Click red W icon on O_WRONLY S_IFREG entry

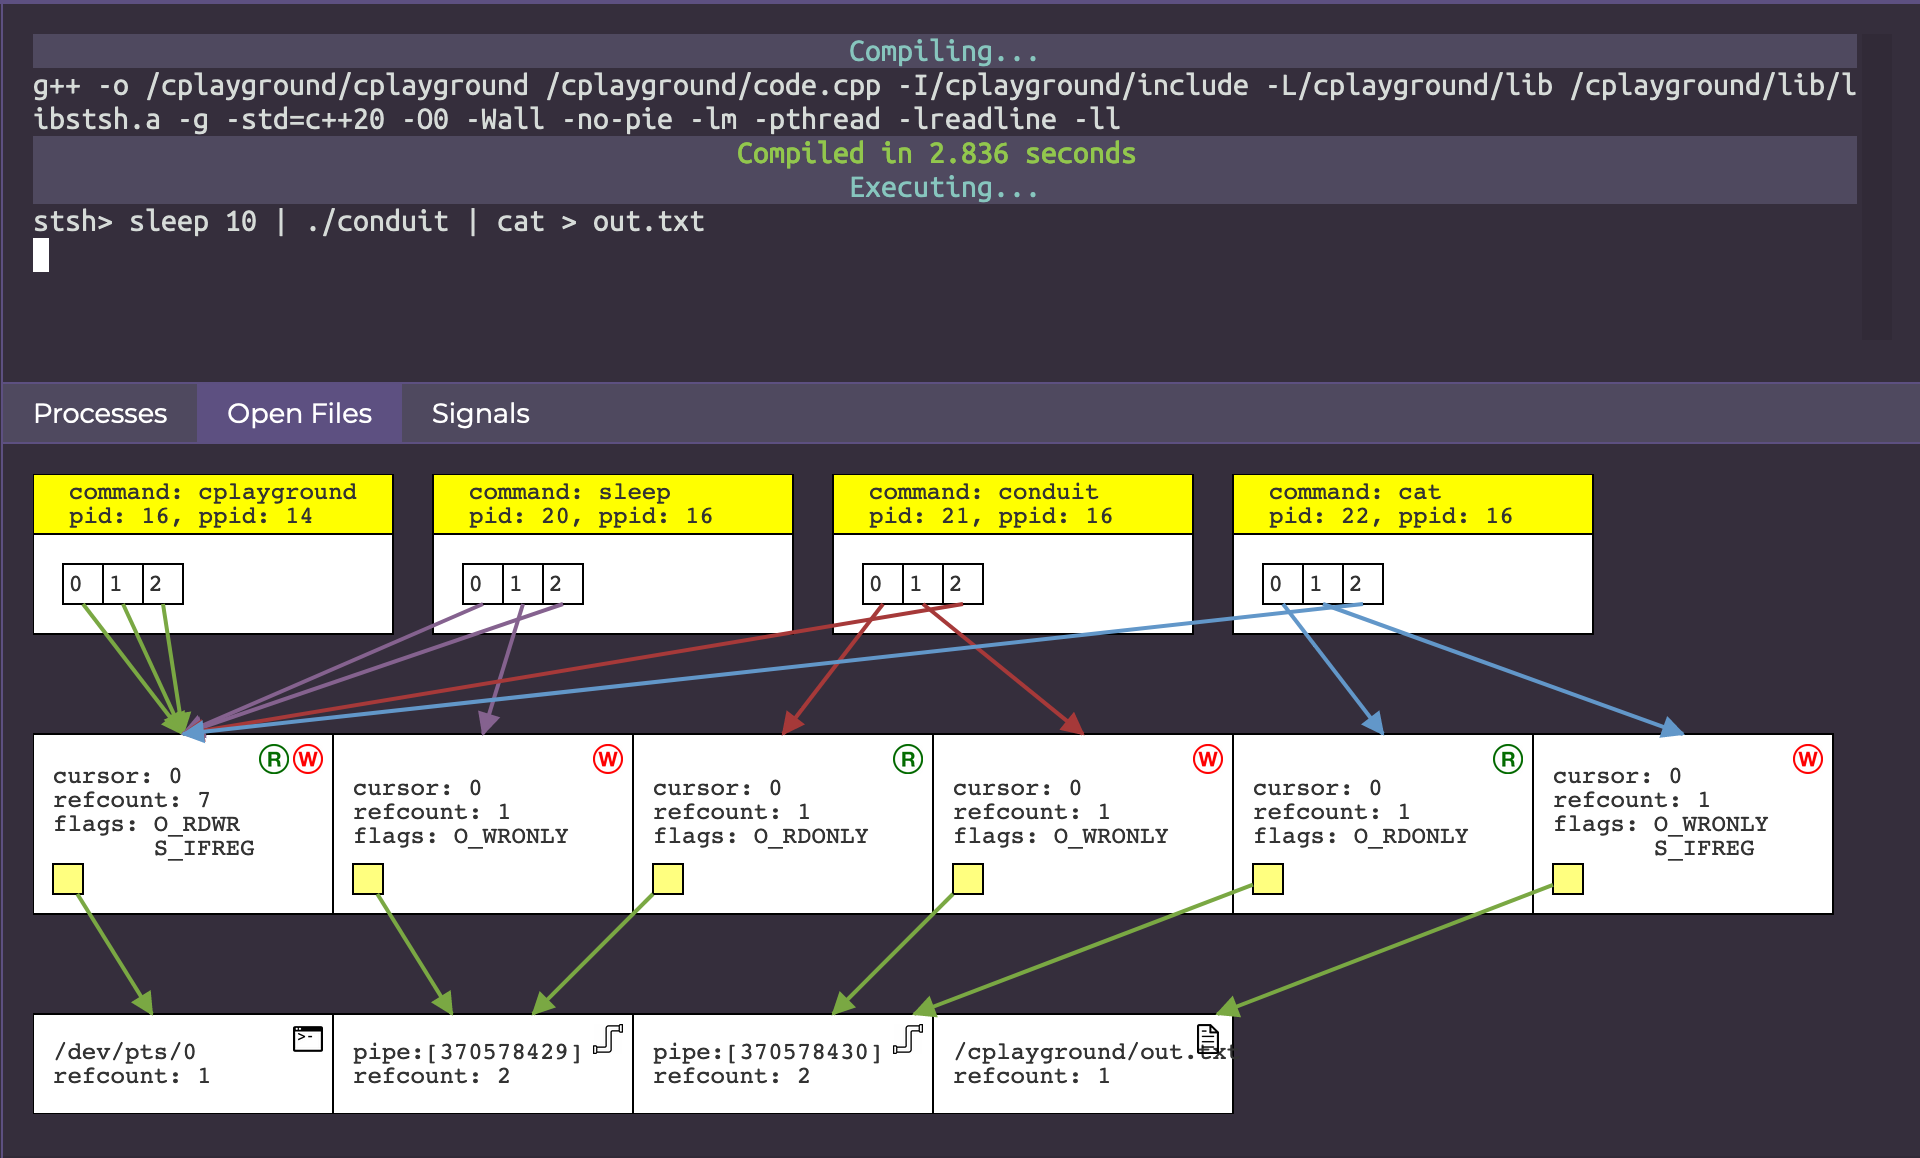point(1807,759)
